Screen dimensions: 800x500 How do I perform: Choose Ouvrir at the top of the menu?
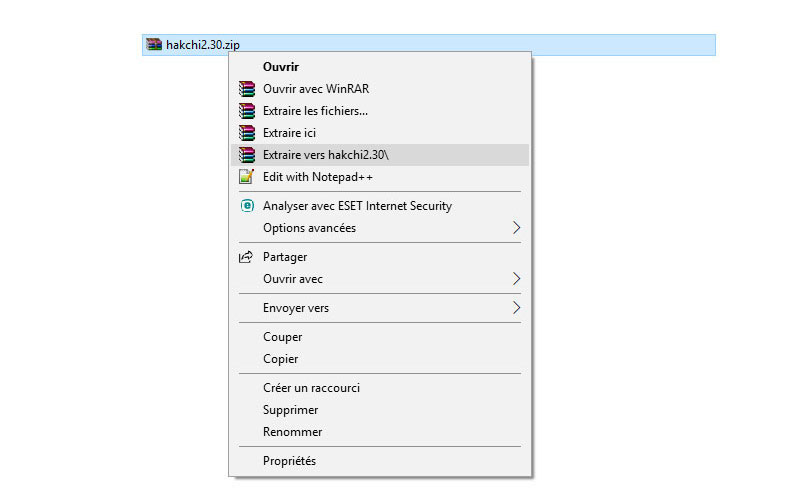[280, 66]
